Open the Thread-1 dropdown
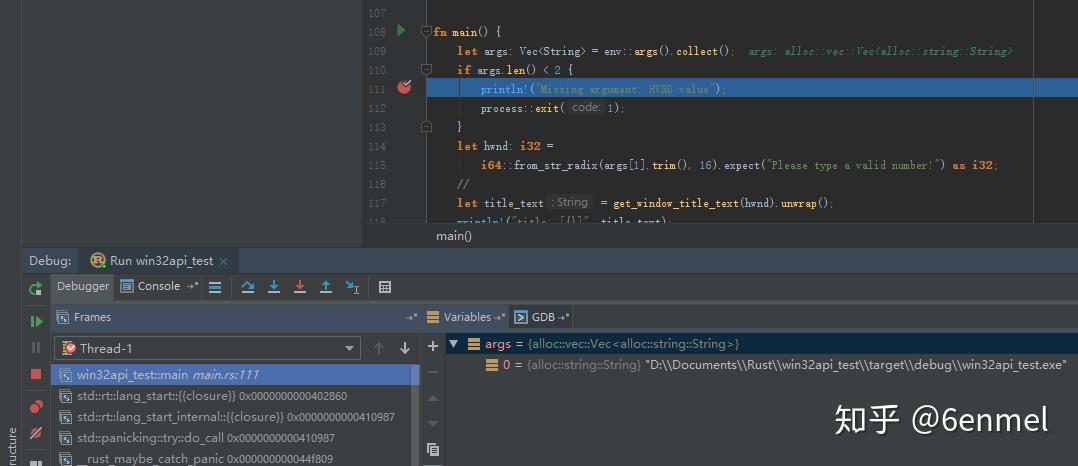1078x466 pixels. 207,348
